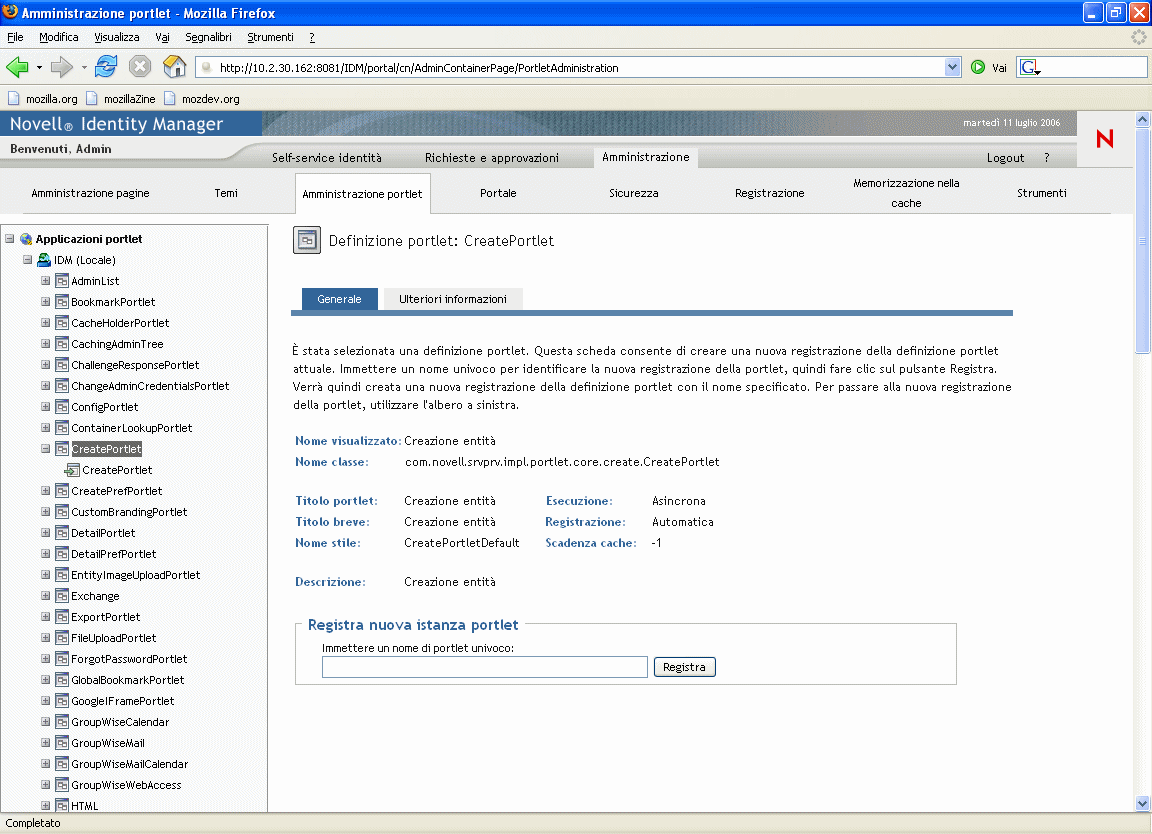Click the mozdev.org bookmark page icon

[170, 98]
